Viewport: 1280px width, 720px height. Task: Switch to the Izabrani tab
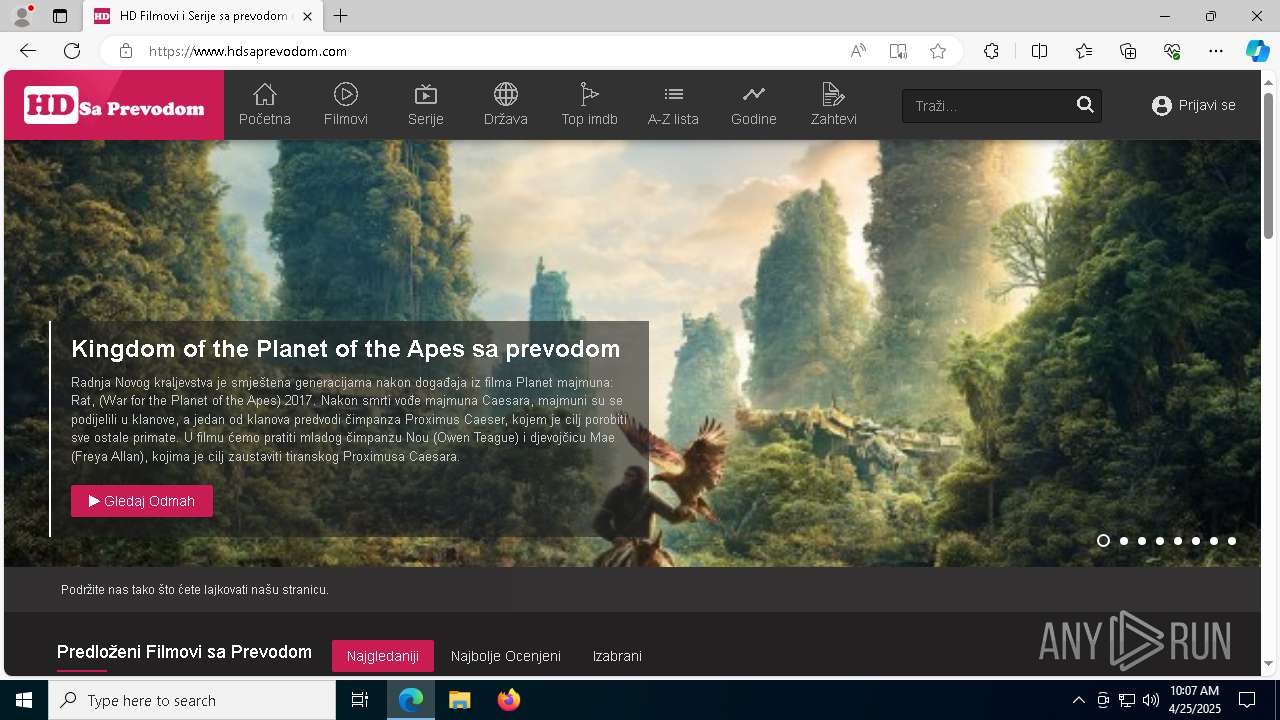617,656
